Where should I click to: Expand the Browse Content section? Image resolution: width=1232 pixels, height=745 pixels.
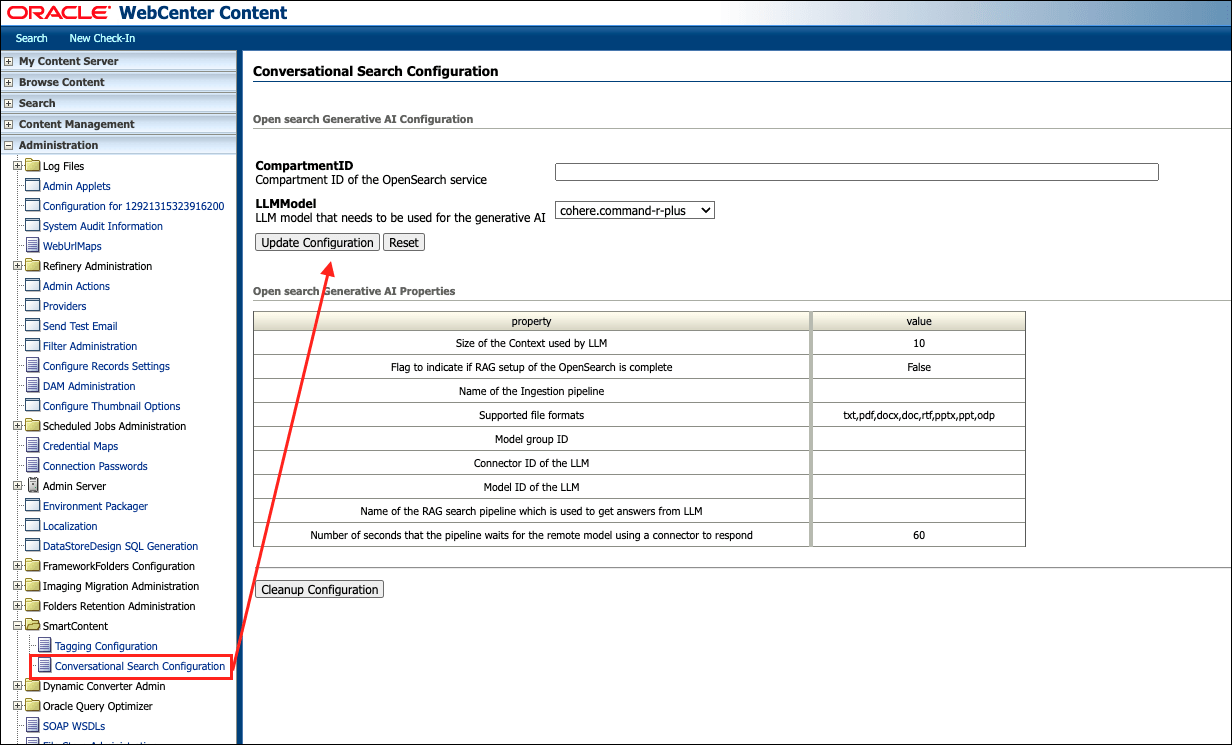click(9, 82)
